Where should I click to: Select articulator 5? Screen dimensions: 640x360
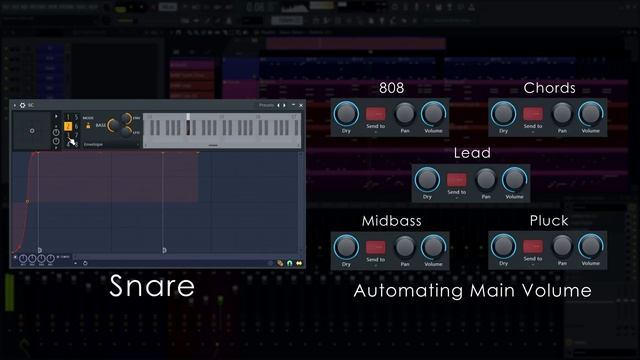tap(76, 118)
